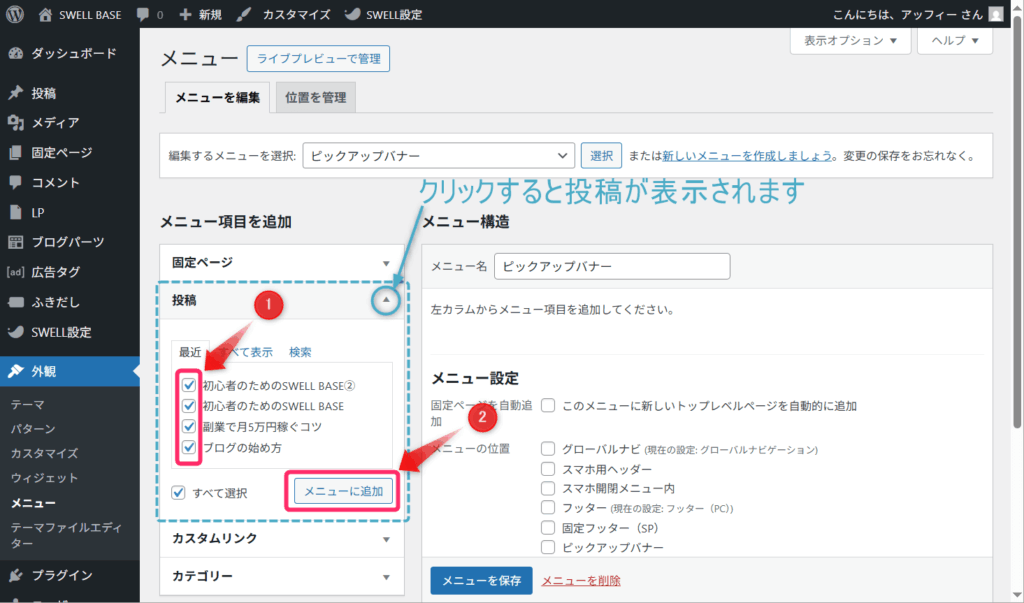The image size is (1024, 603).
Task: Open ヘルプ dropdown
Action: click(x=955, y=41)
